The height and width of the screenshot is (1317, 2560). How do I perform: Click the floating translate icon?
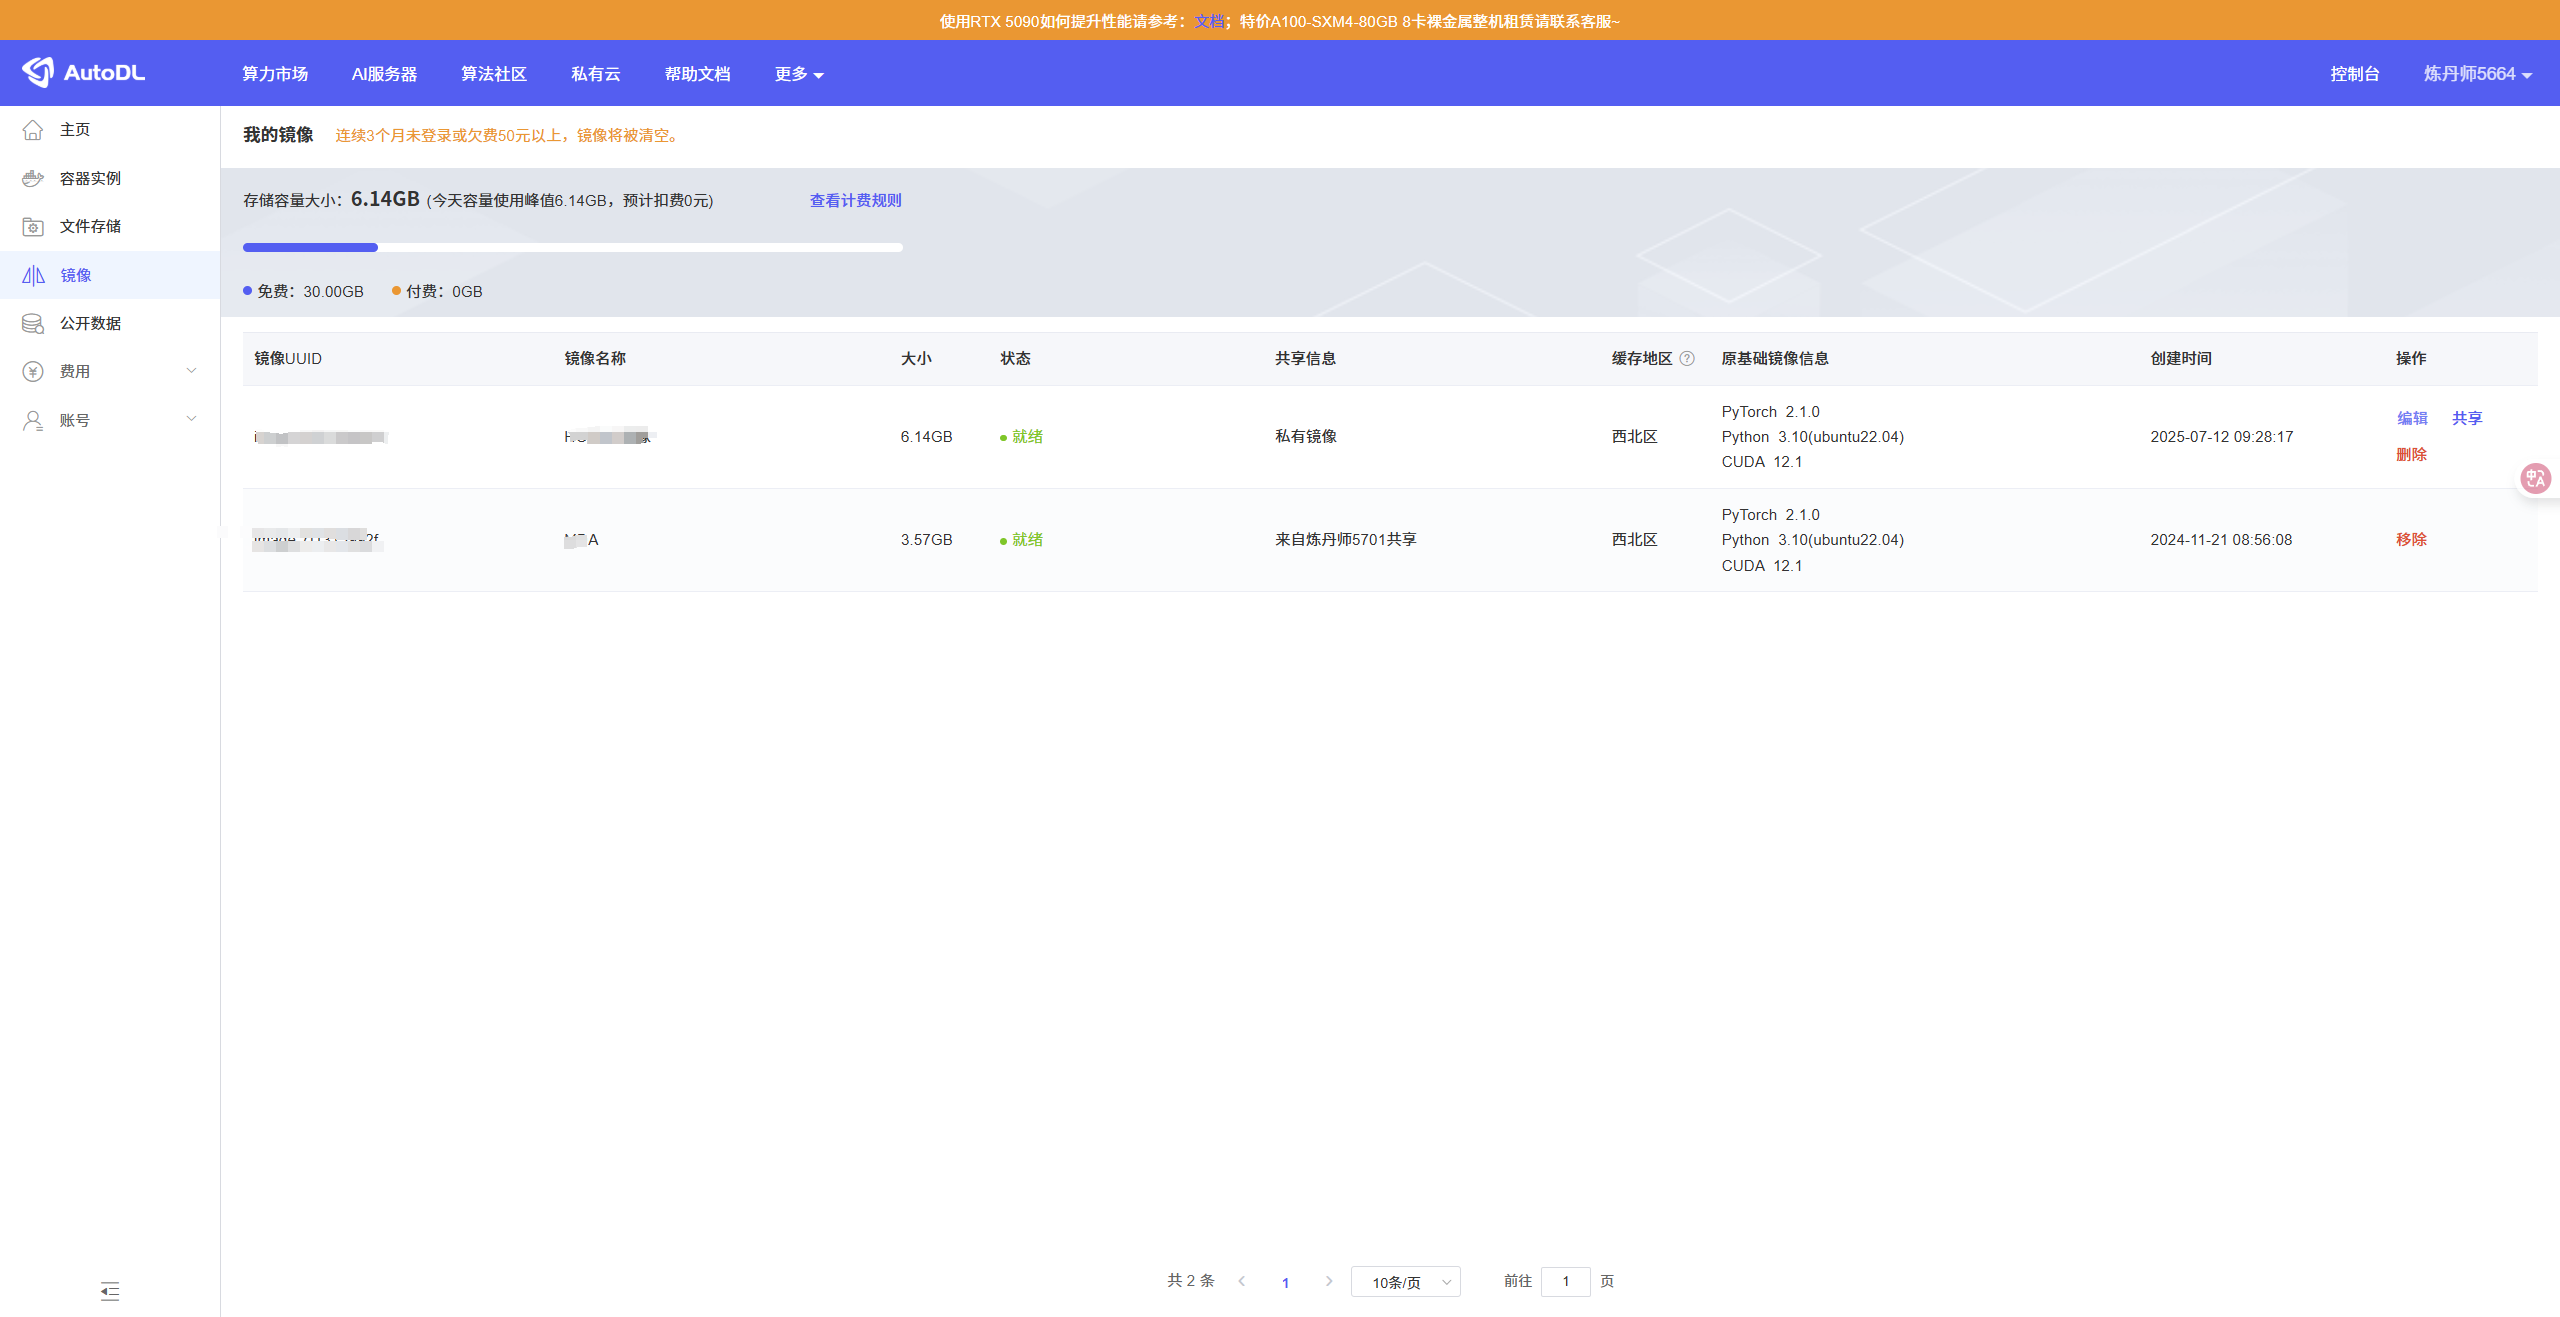click(2535, 479)
